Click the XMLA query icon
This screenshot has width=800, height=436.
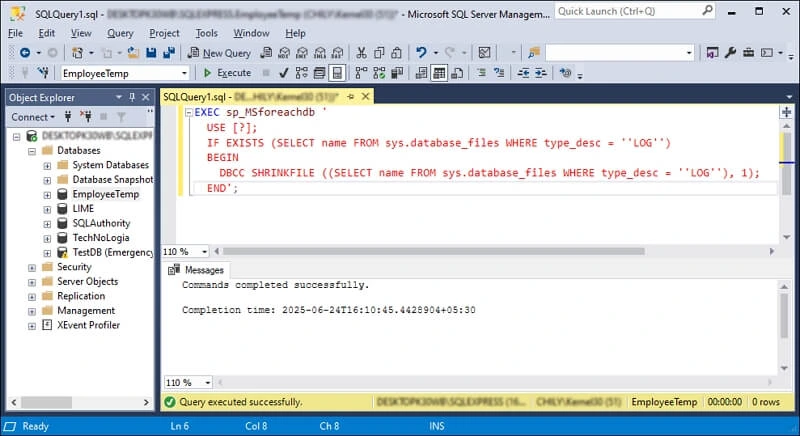[320, 53]
